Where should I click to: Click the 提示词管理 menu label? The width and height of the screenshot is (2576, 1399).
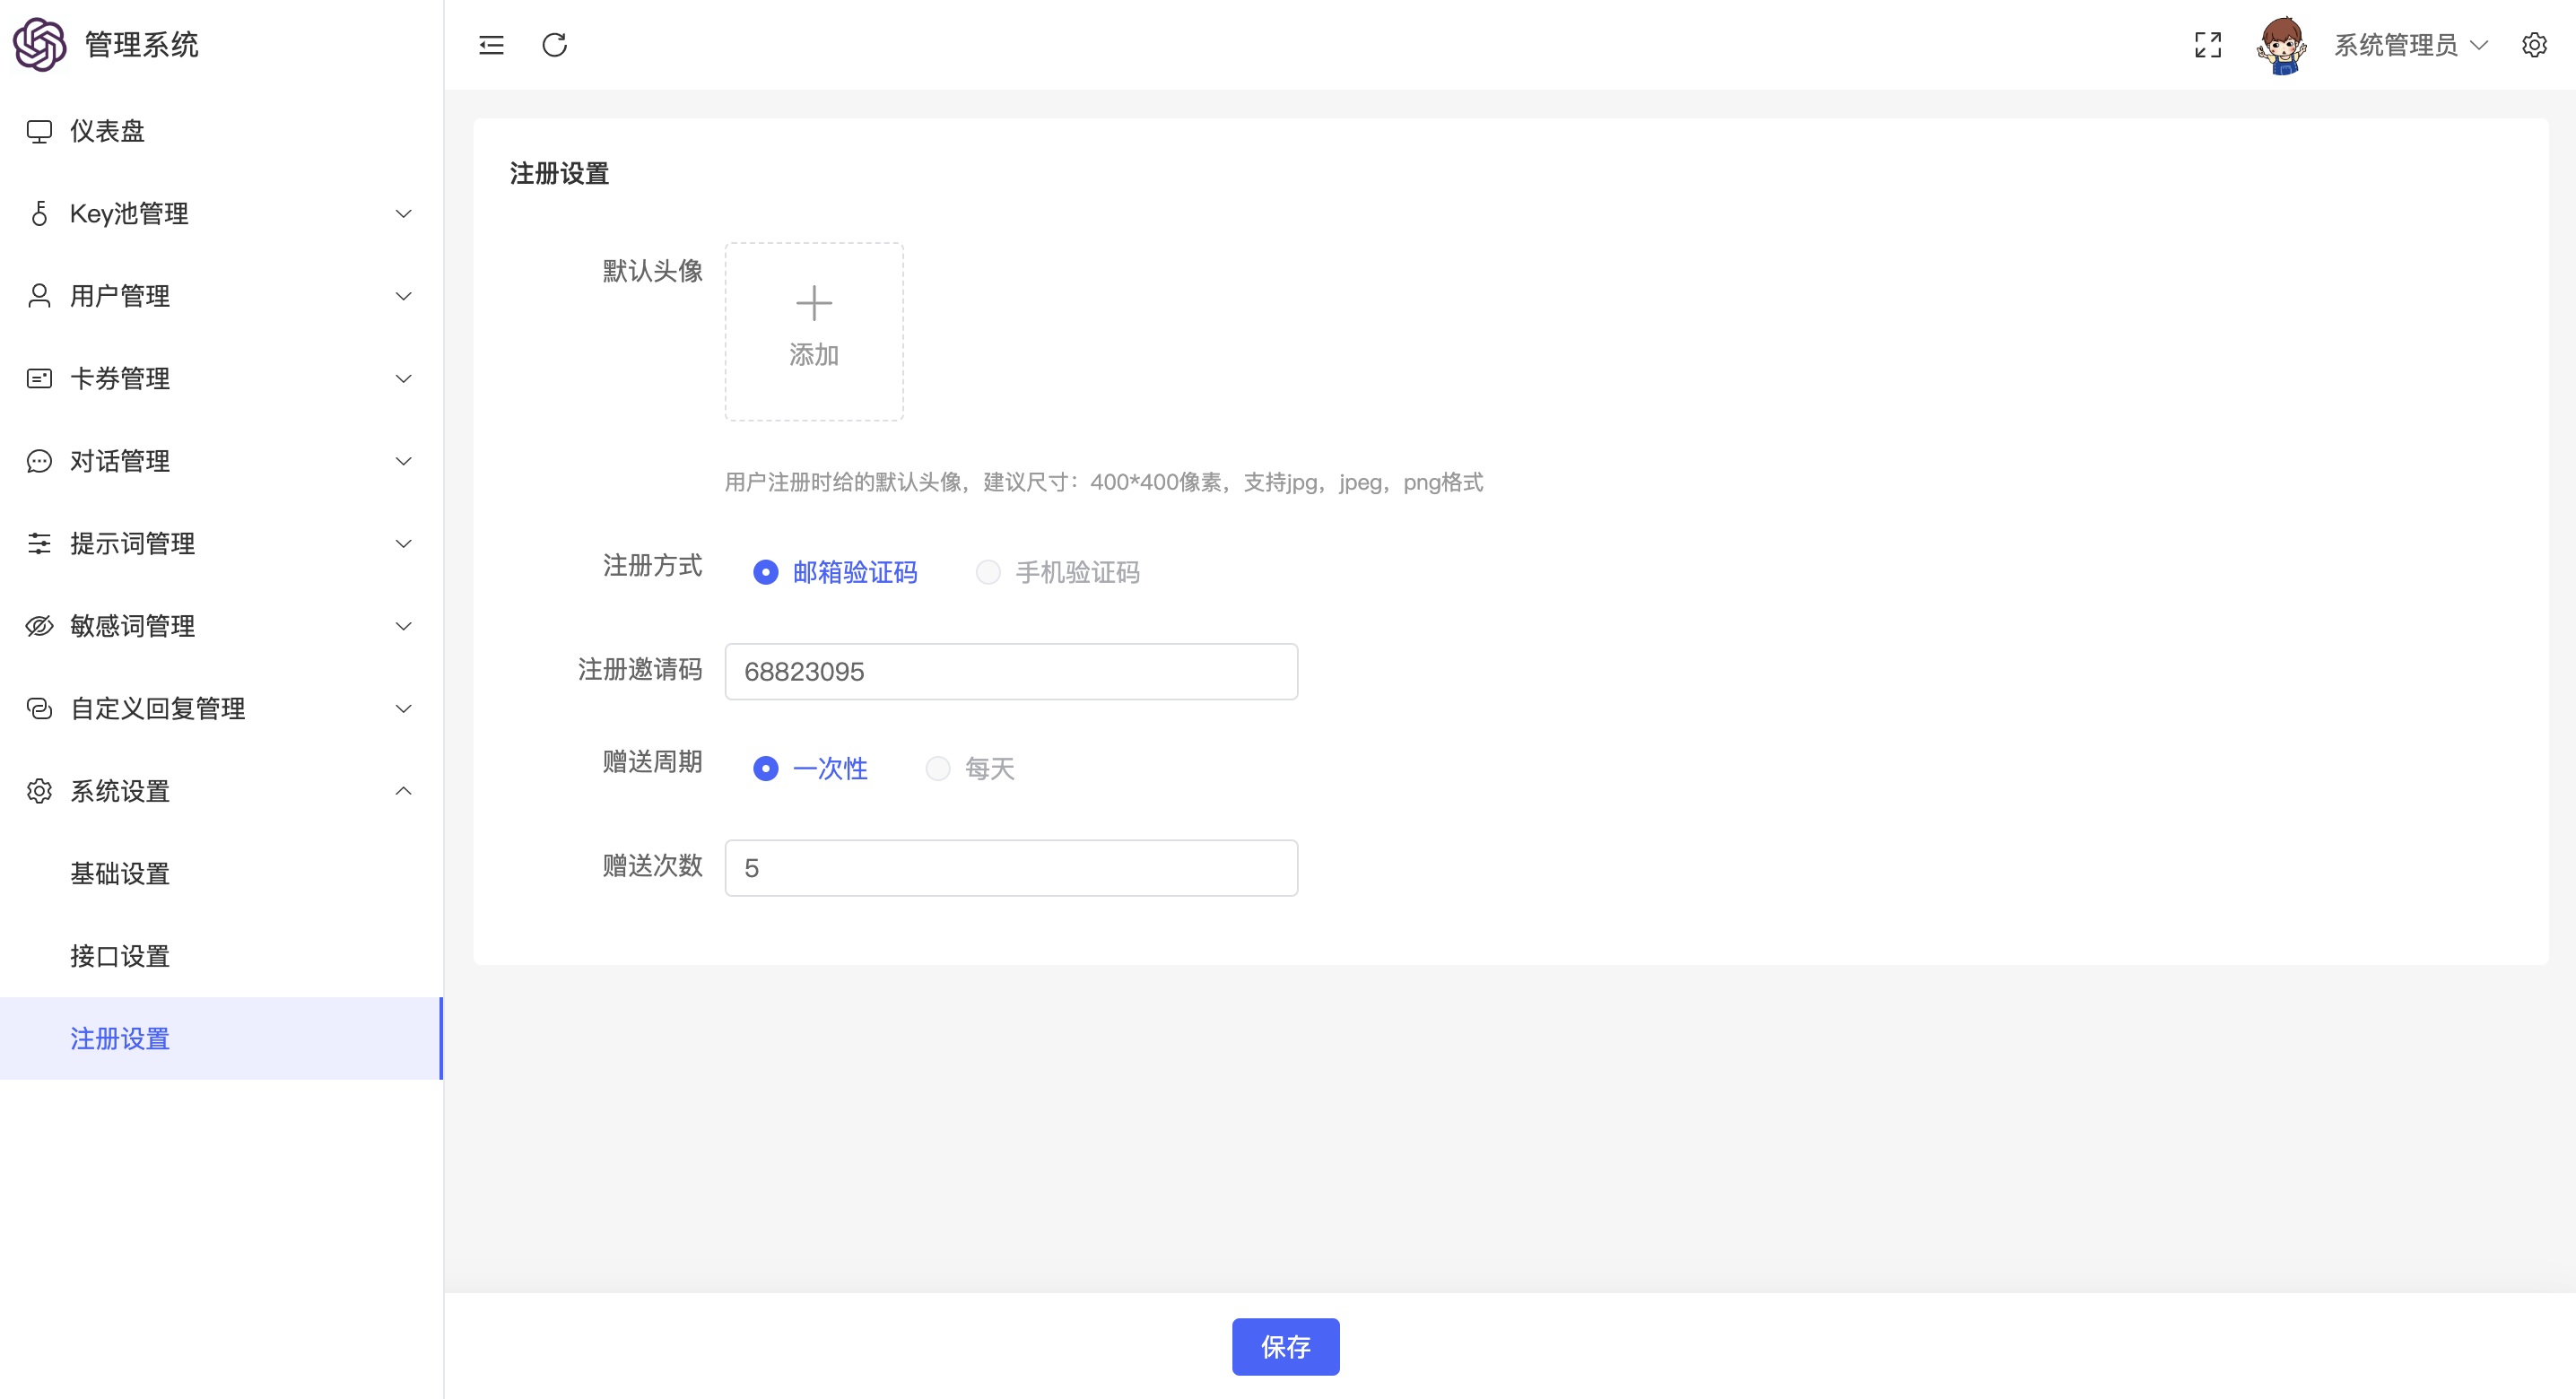tap(133, 543)
